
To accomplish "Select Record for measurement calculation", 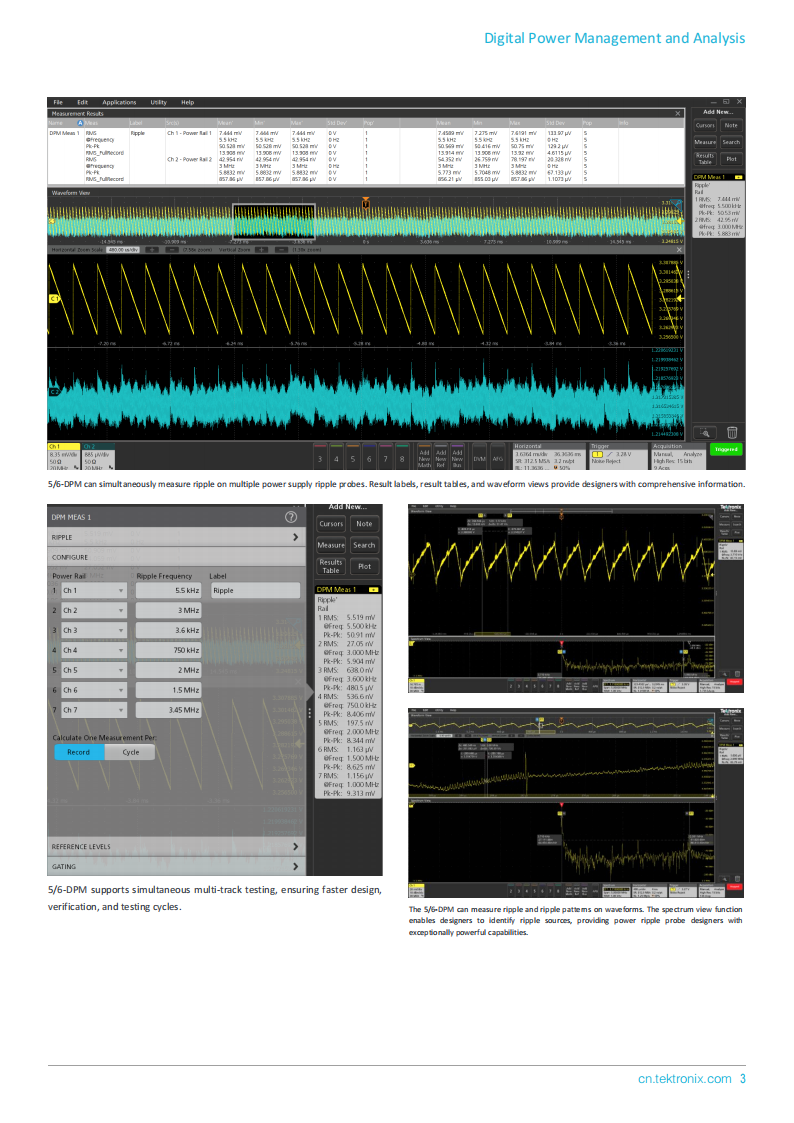I will tap(79, 752).
